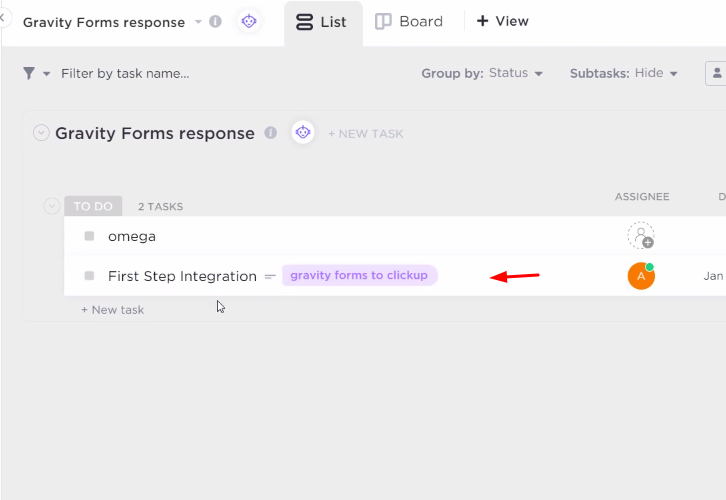Click description icon next to First Step Integration
726x500 pixels.
[x=270, y=276]
